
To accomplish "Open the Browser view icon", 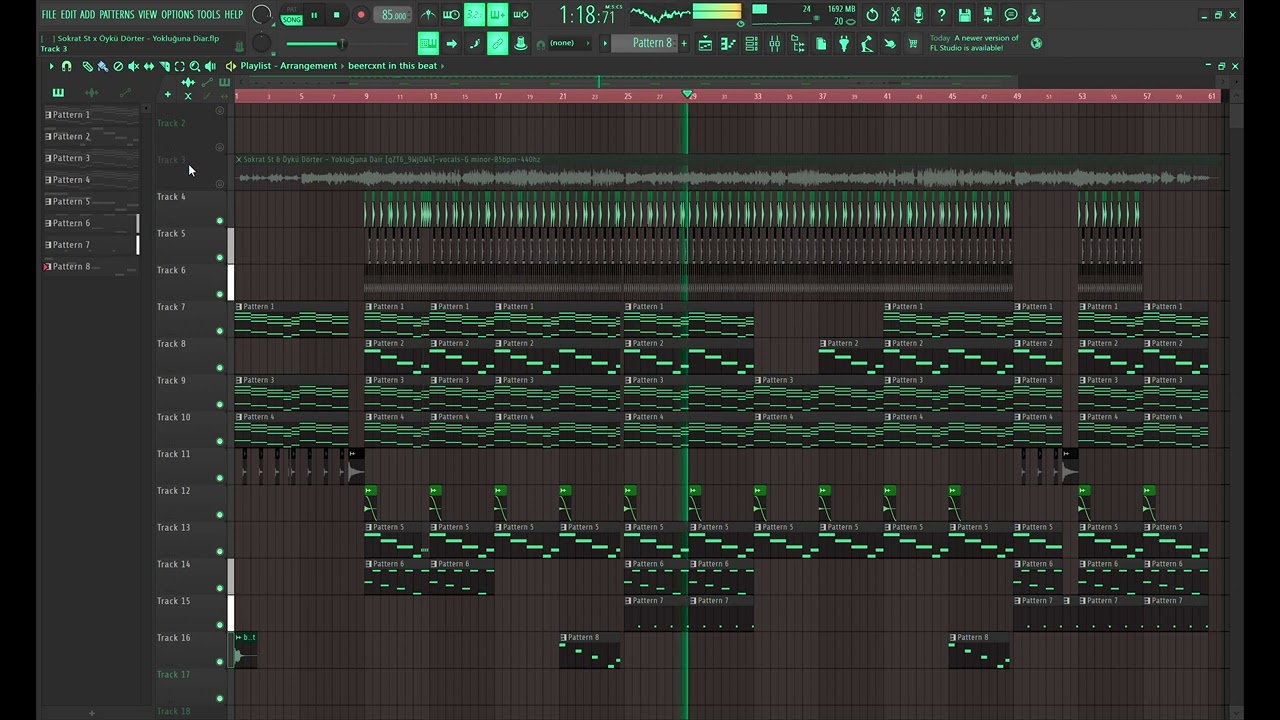I will pyautogui.click(x=798, y=43).
